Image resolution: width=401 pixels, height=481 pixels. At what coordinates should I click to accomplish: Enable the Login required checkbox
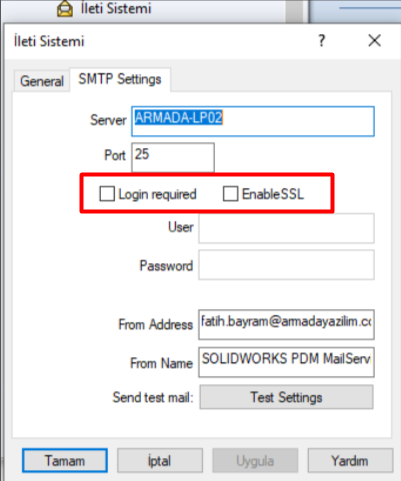tap(107, 194)
